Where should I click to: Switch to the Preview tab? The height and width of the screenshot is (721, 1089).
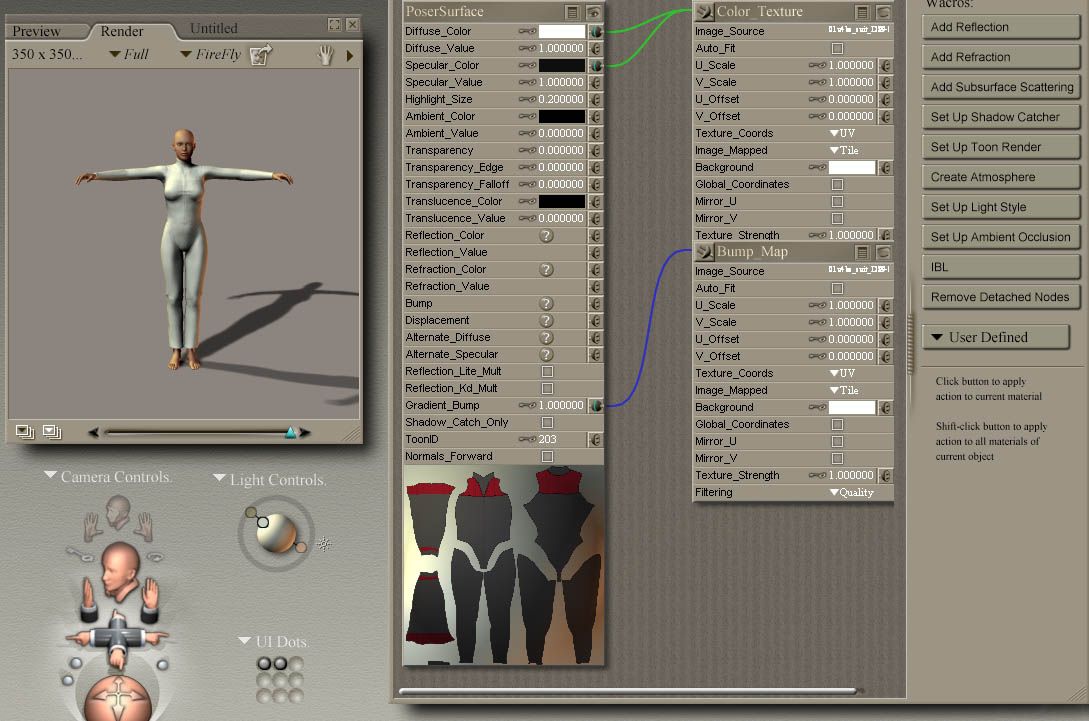[37, 32]
